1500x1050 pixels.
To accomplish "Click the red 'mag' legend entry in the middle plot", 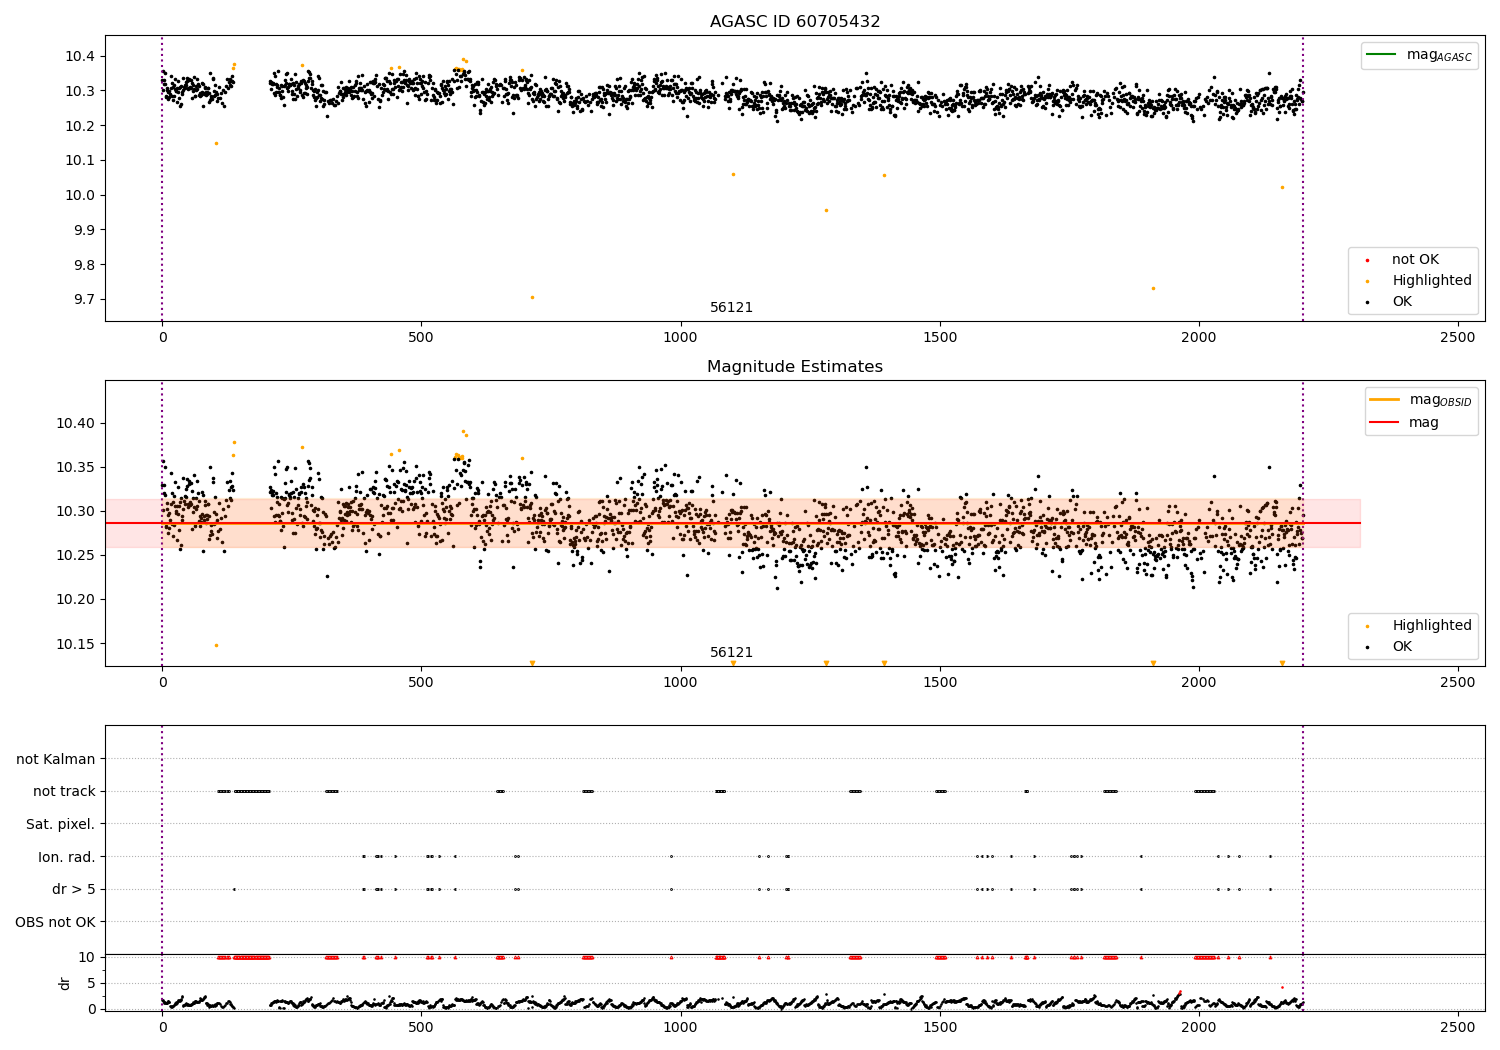I will point(1423,423).
